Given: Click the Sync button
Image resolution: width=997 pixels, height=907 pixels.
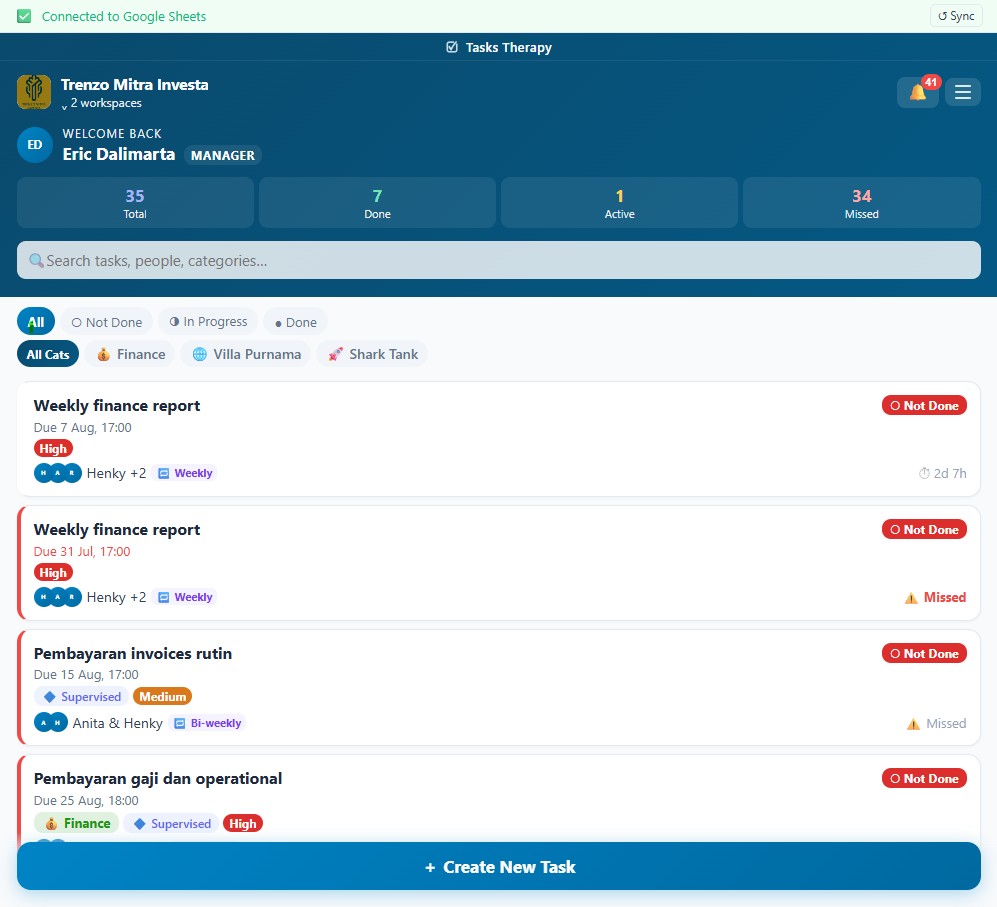Looking at the screenshot, I should pos(956,16).
